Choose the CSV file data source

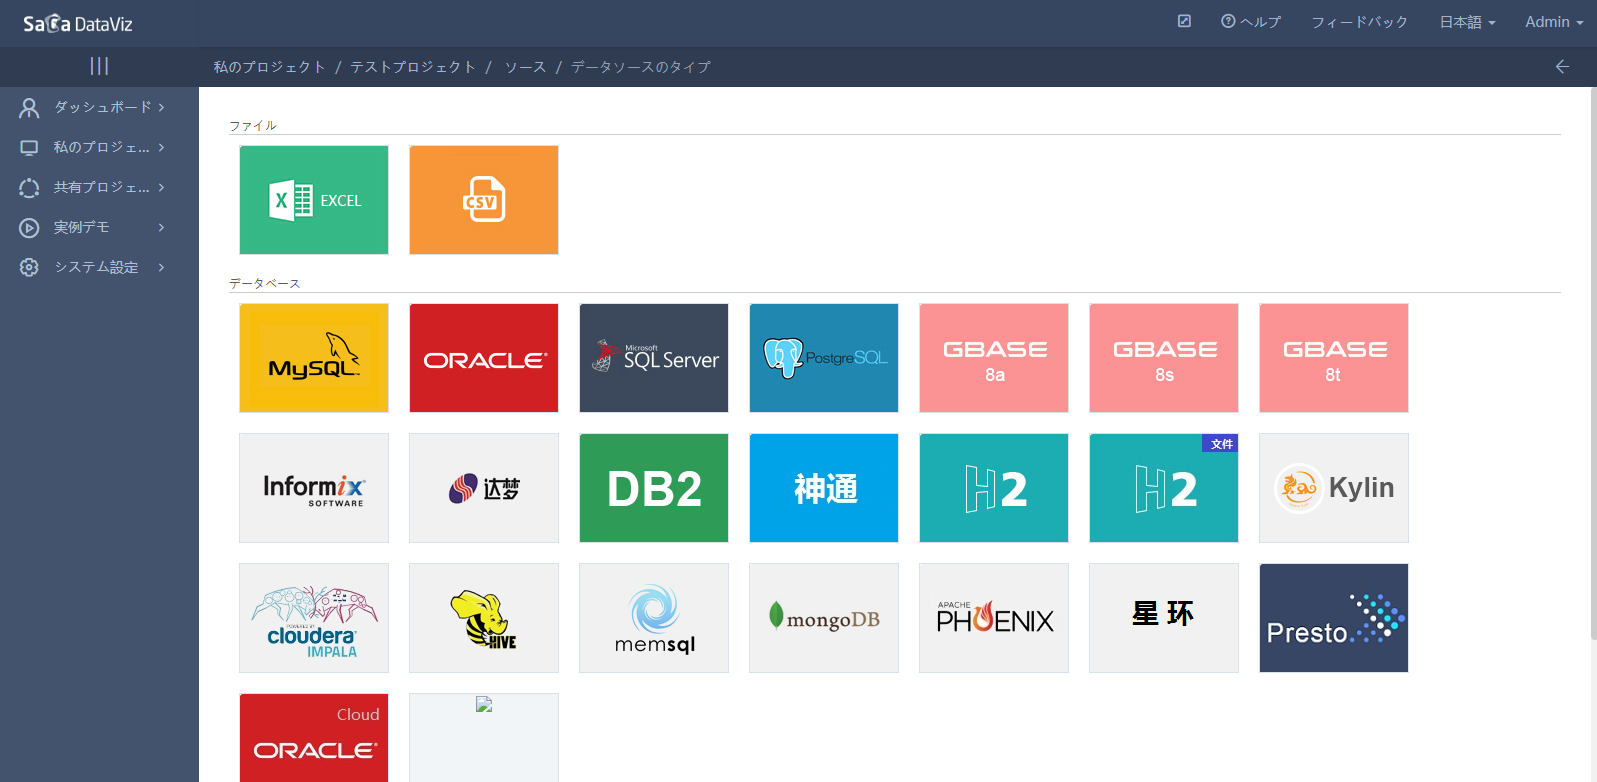point(484,200)
